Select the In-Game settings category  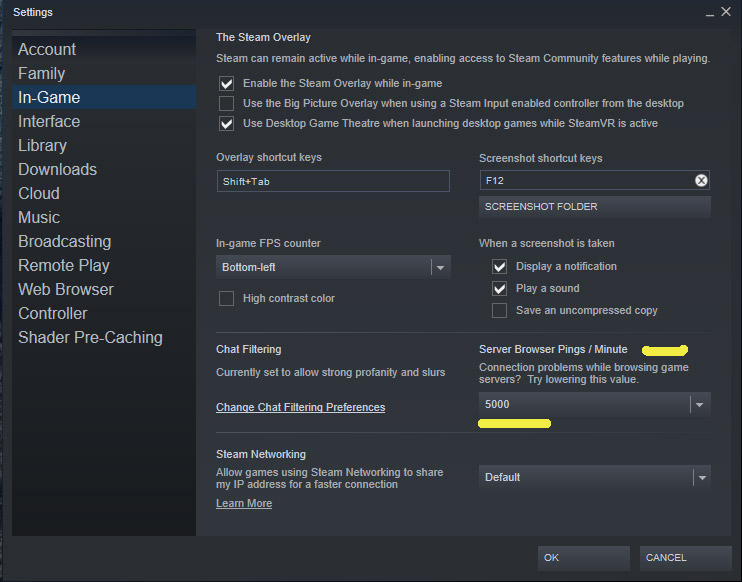coord(104,97)
